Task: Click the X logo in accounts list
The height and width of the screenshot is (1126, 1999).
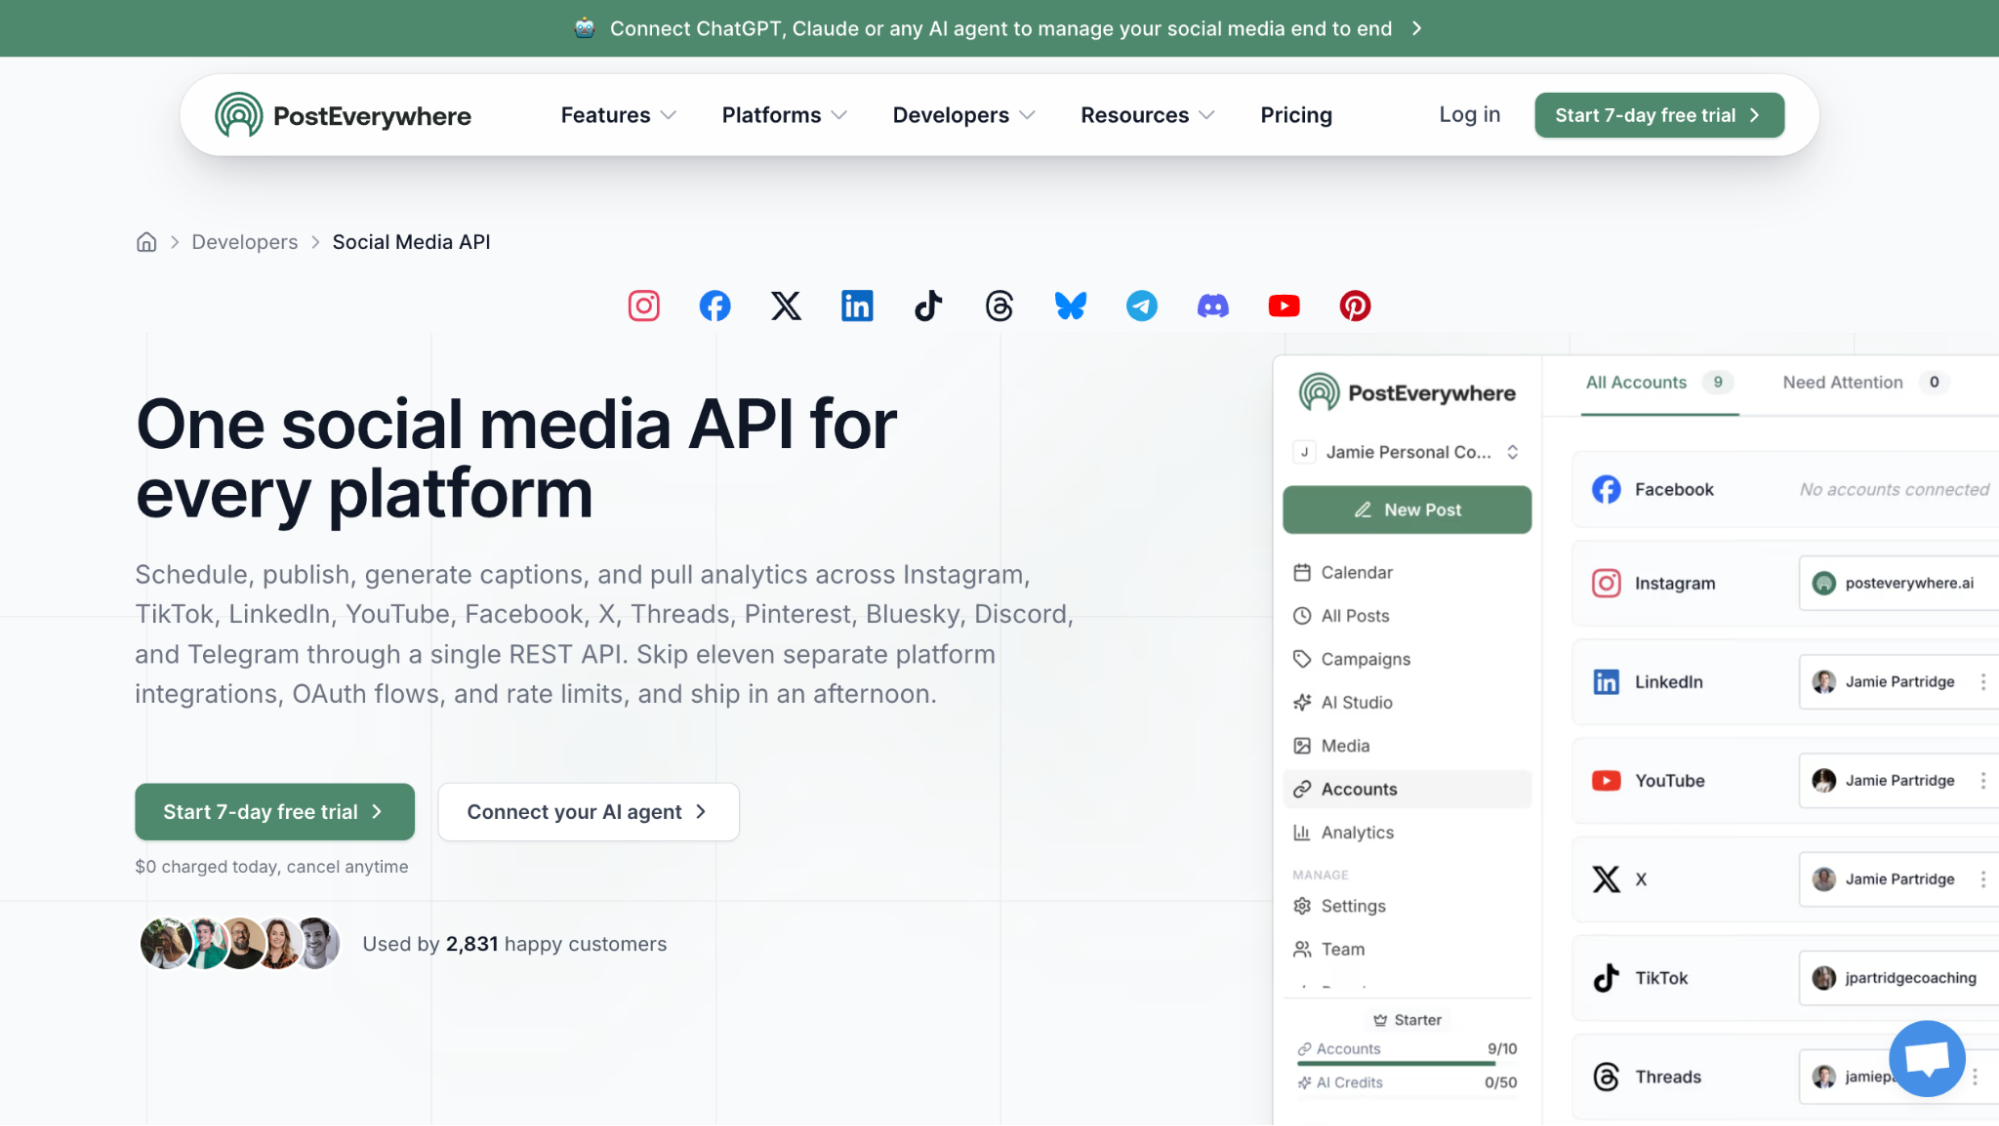Action: tap(1606, 879)
